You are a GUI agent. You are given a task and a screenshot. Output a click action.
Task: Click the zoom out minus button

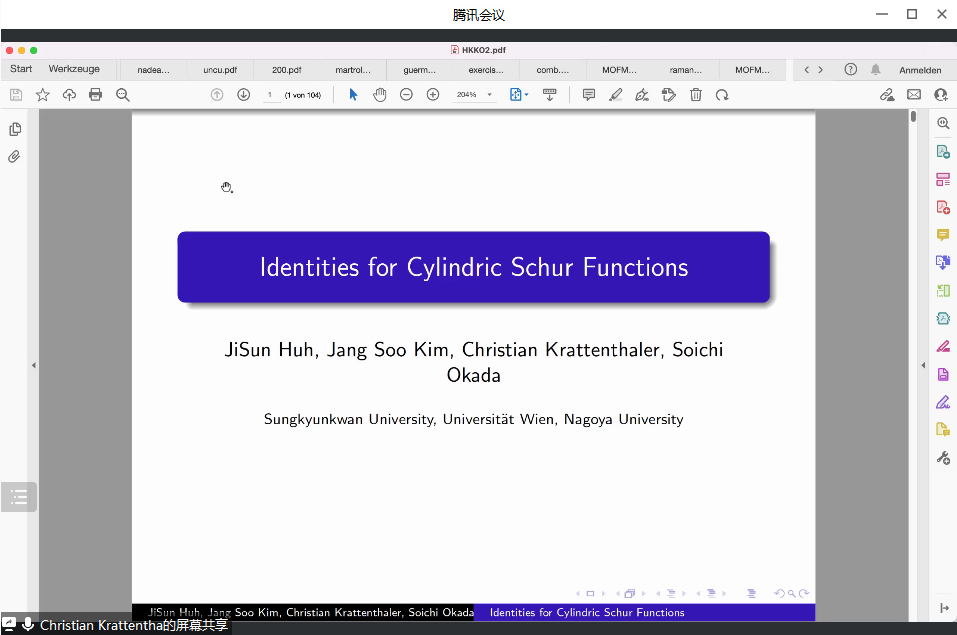click(406, 94)
